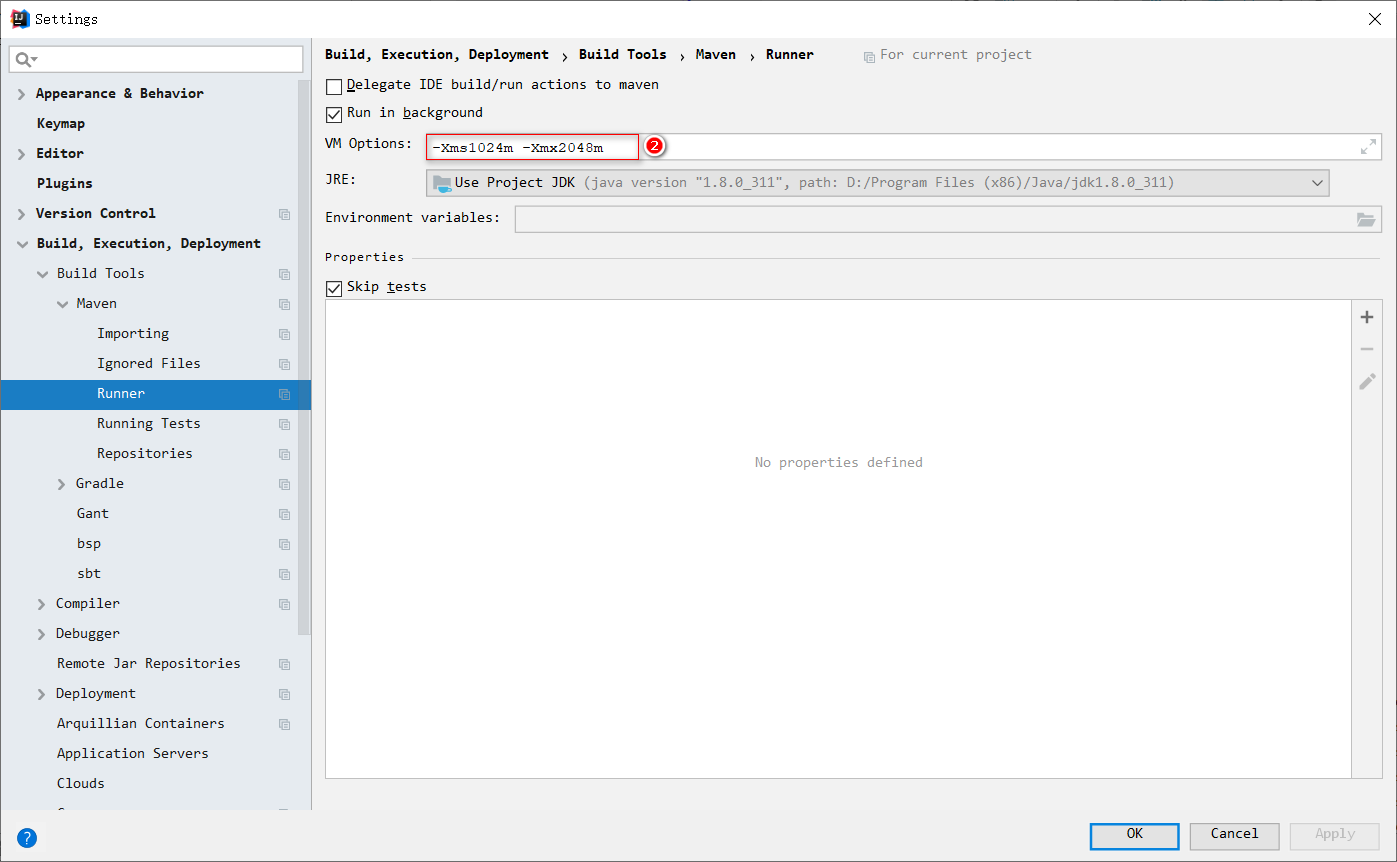Click the pencil icon to edit property
Image resolution: width=1397 pixels, height=862 pixels.
(x=1367, y=381)
